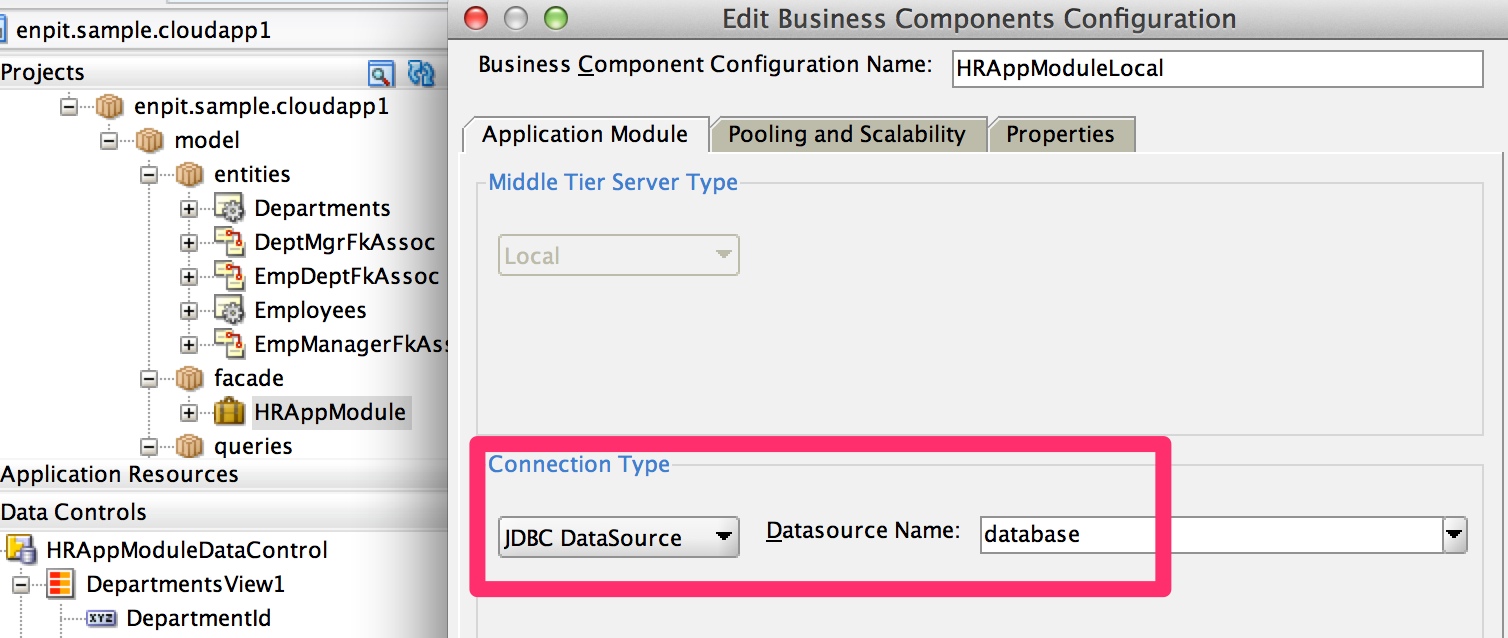Click the green zoom button of the dialog
The width and height of the screenshot is (1508, 638).
pos(555,18)
